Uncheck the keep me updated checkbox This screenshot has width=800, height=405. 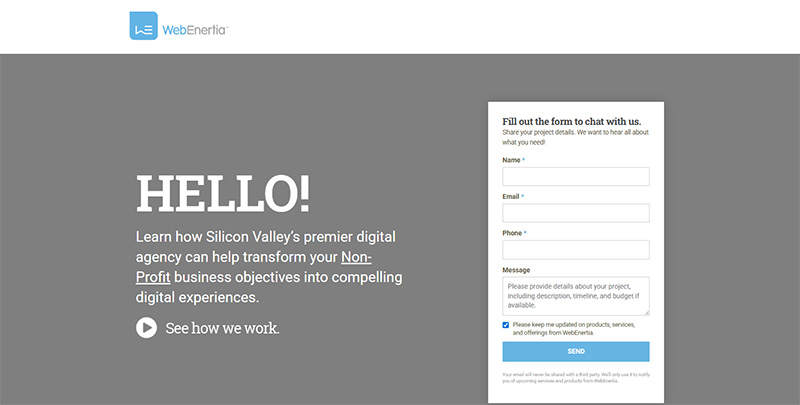pyautogui.click(x=506, y=325)
